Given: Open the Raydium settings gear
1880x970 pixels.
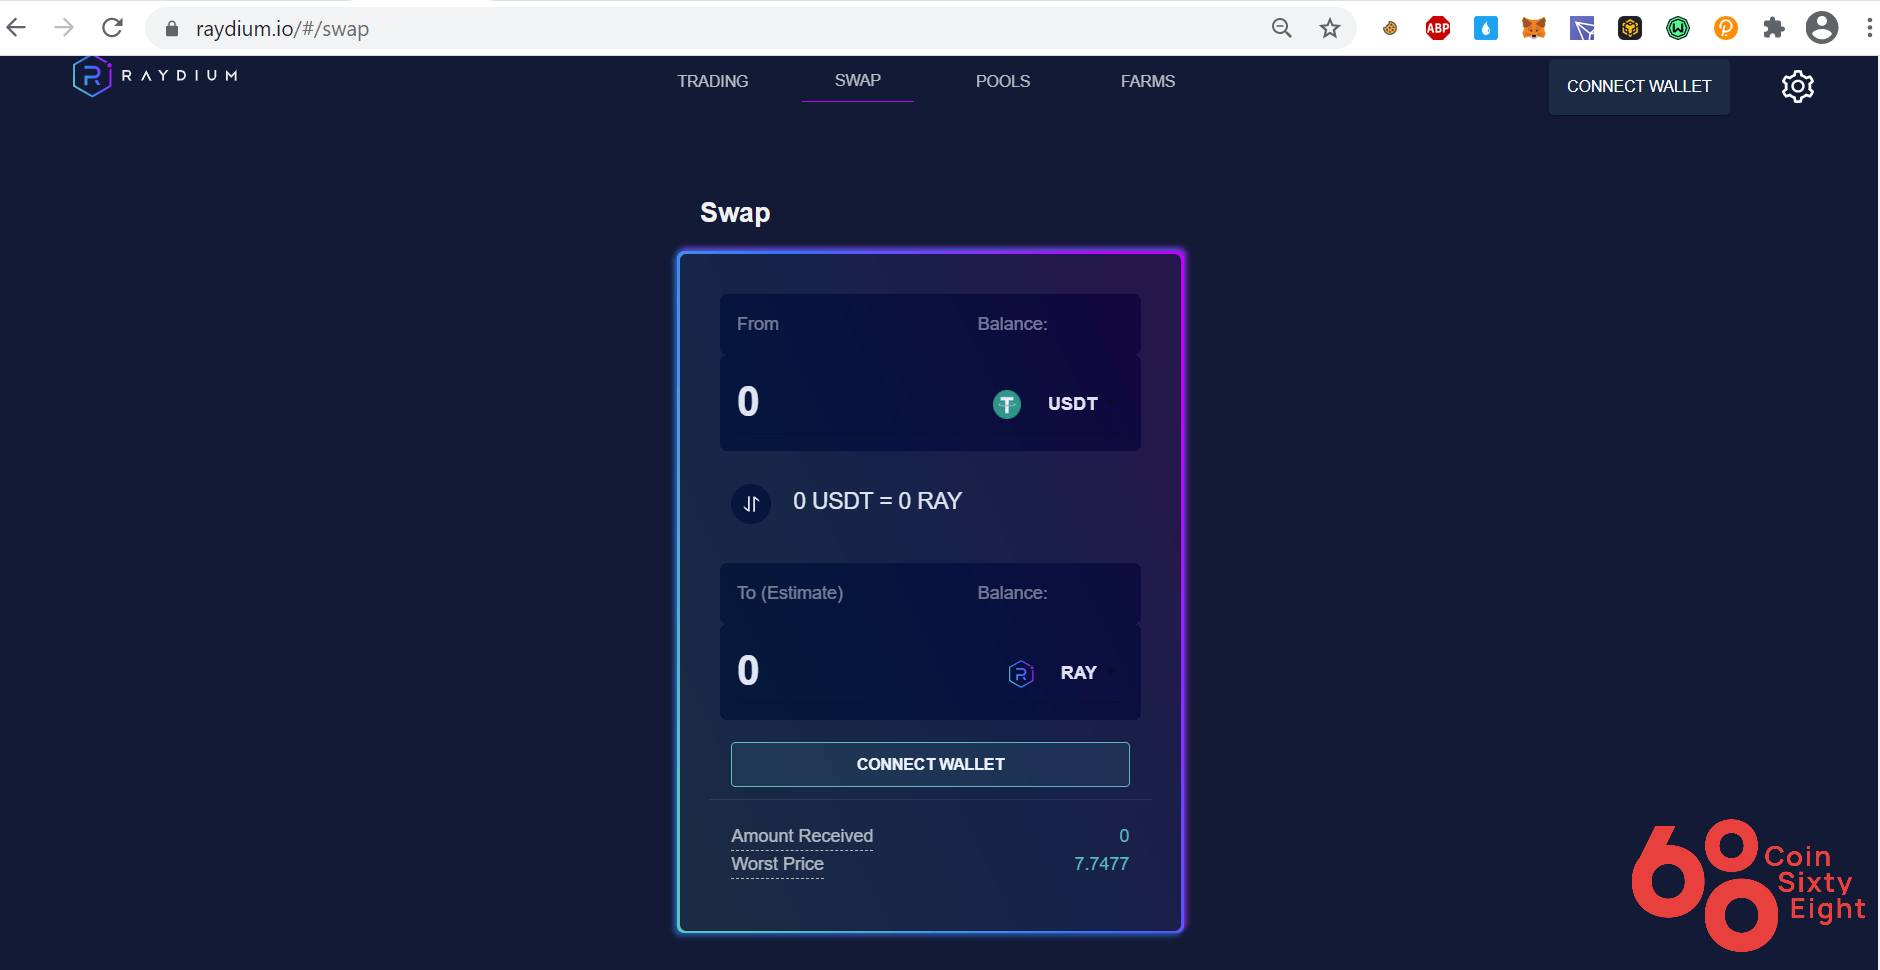Looking at the screenshot, I should pyautogui.click(x=1797, y=87).
